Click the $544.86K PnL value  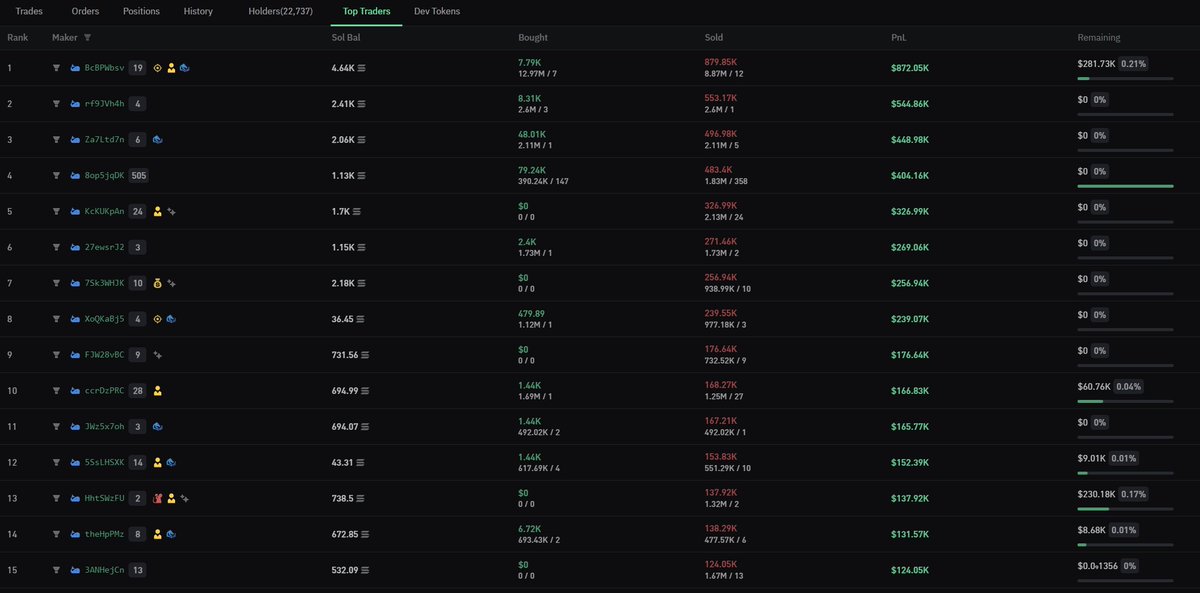(910, 104)
